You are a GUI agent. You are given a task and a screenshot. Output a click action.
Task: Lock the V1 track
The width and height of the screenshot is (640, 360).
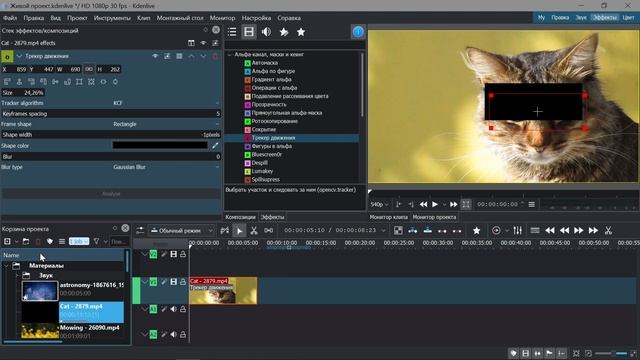tap(183, 282)
